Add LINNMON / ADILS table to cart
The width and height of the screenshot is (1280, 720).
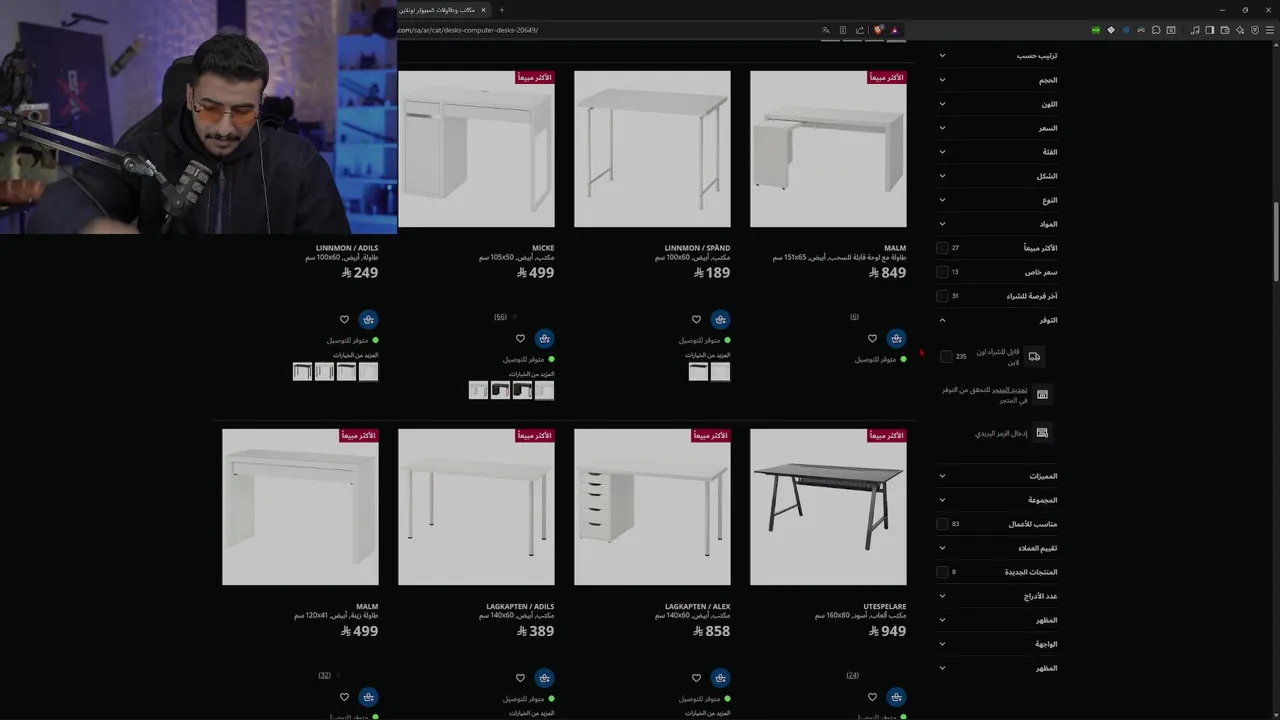coord(368,320)
